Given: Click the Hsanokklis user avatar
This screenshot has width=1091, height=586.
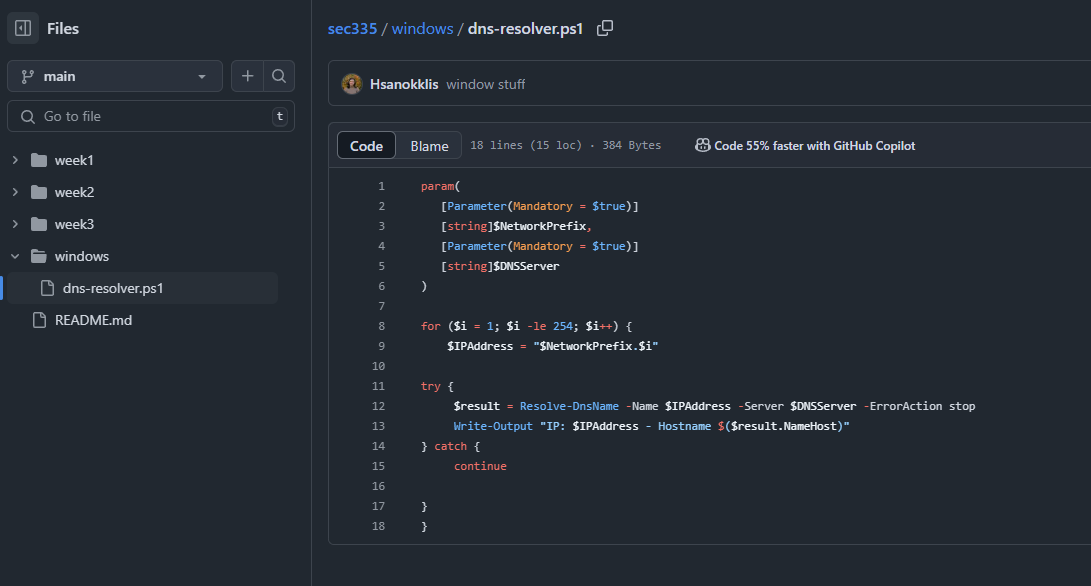Looking at the screenshot, I should [x=352, y=84].
